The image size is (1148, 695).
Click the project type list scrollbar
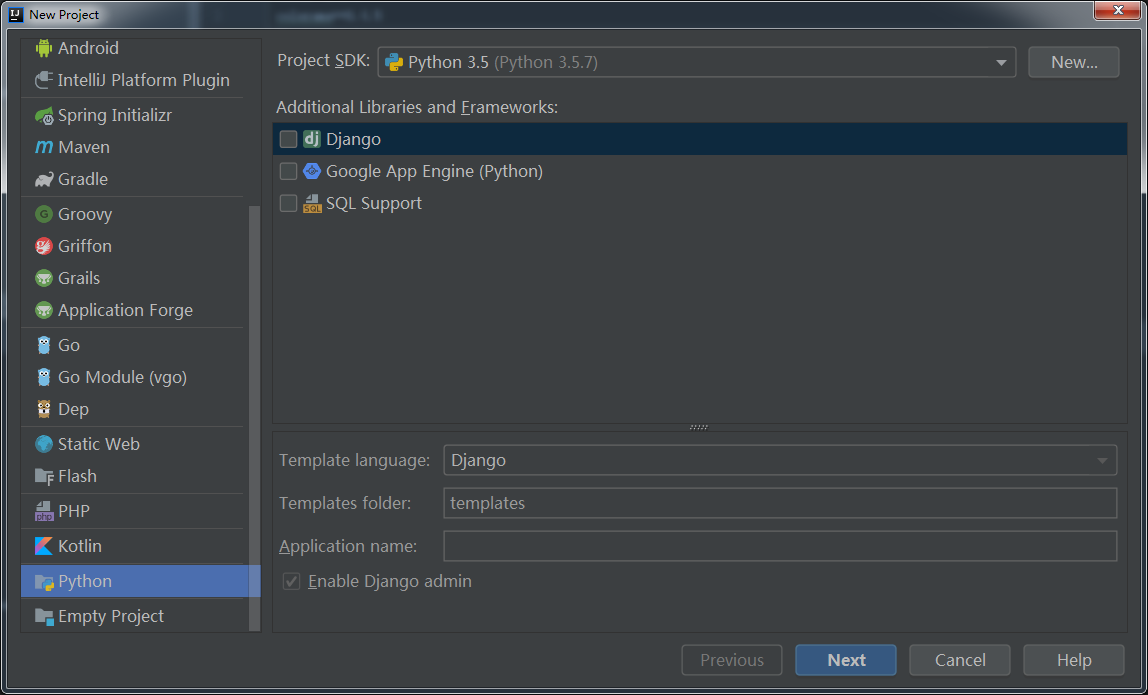coord(255,417)
